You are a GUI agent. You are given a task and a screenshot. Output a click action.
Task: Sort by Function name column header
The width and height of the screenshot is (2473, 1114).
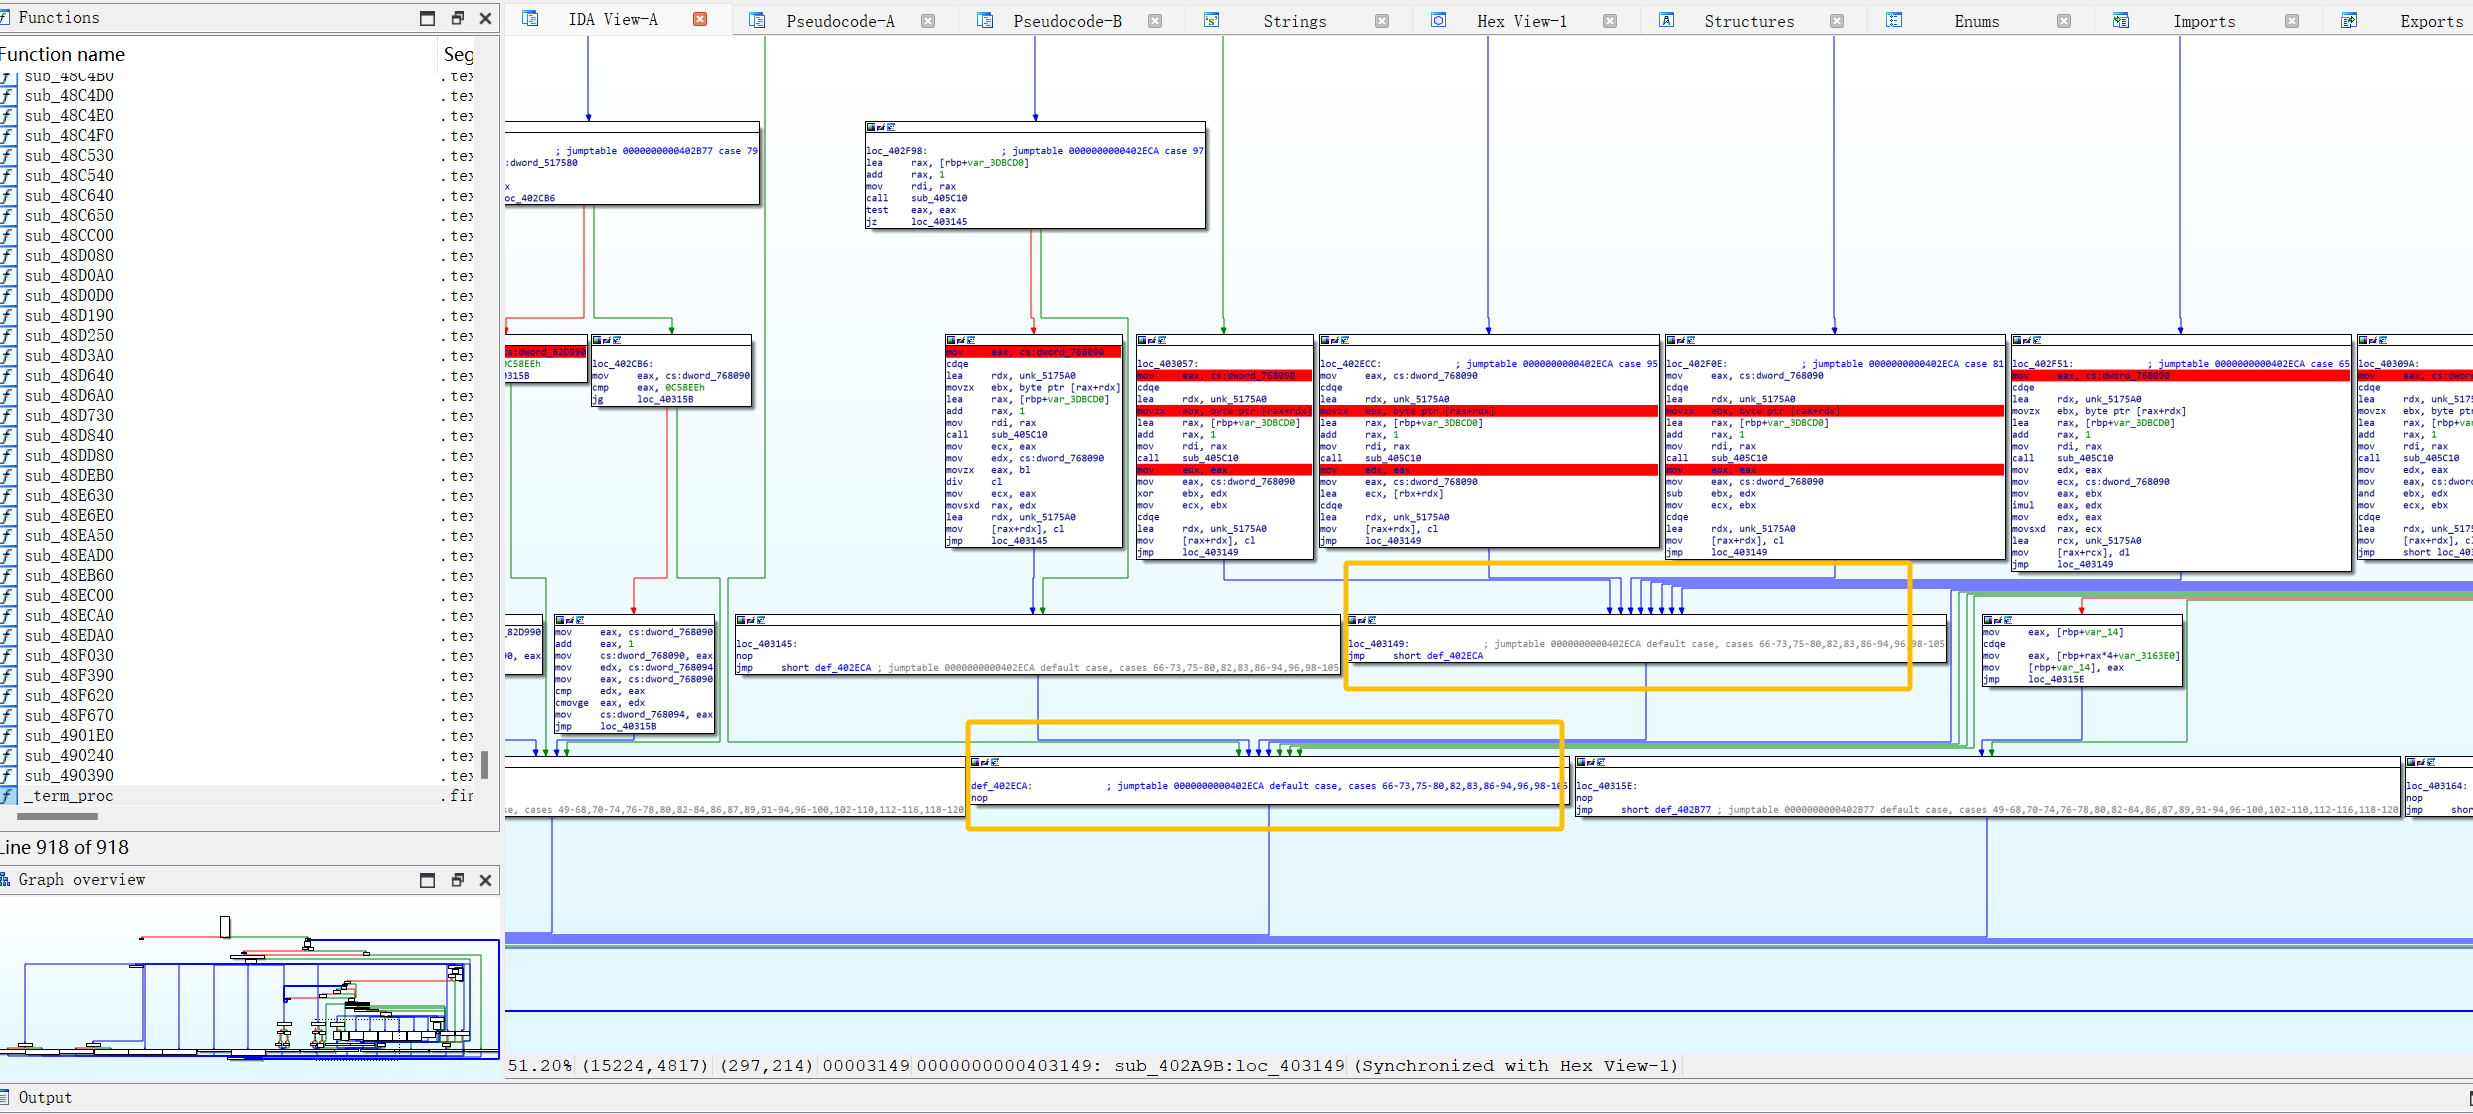click(x=64, y=55)
